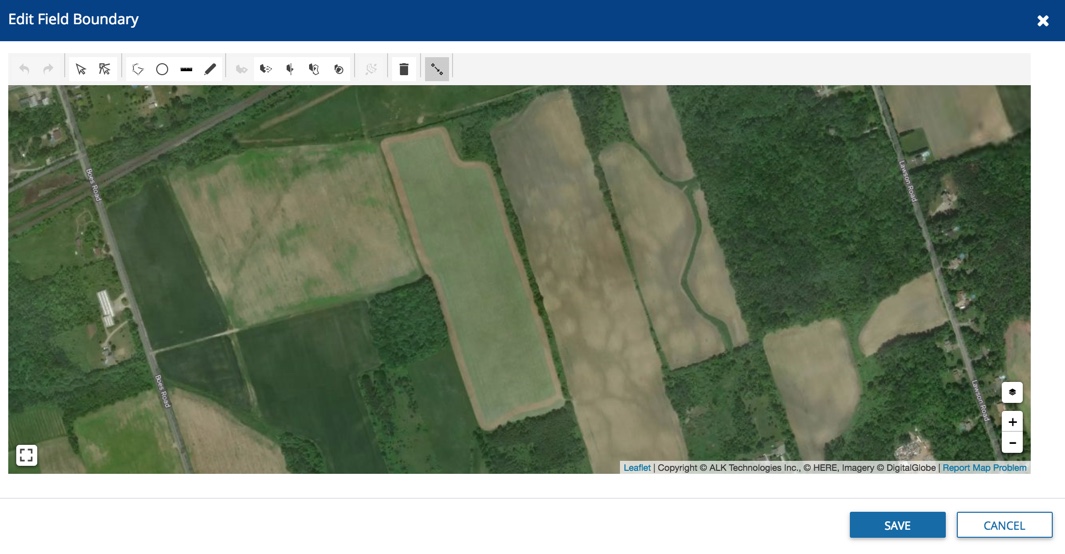Select the straight line draw tool
Image resolution: width=1065 pixels, height=554 pixels.
[186, 69]
